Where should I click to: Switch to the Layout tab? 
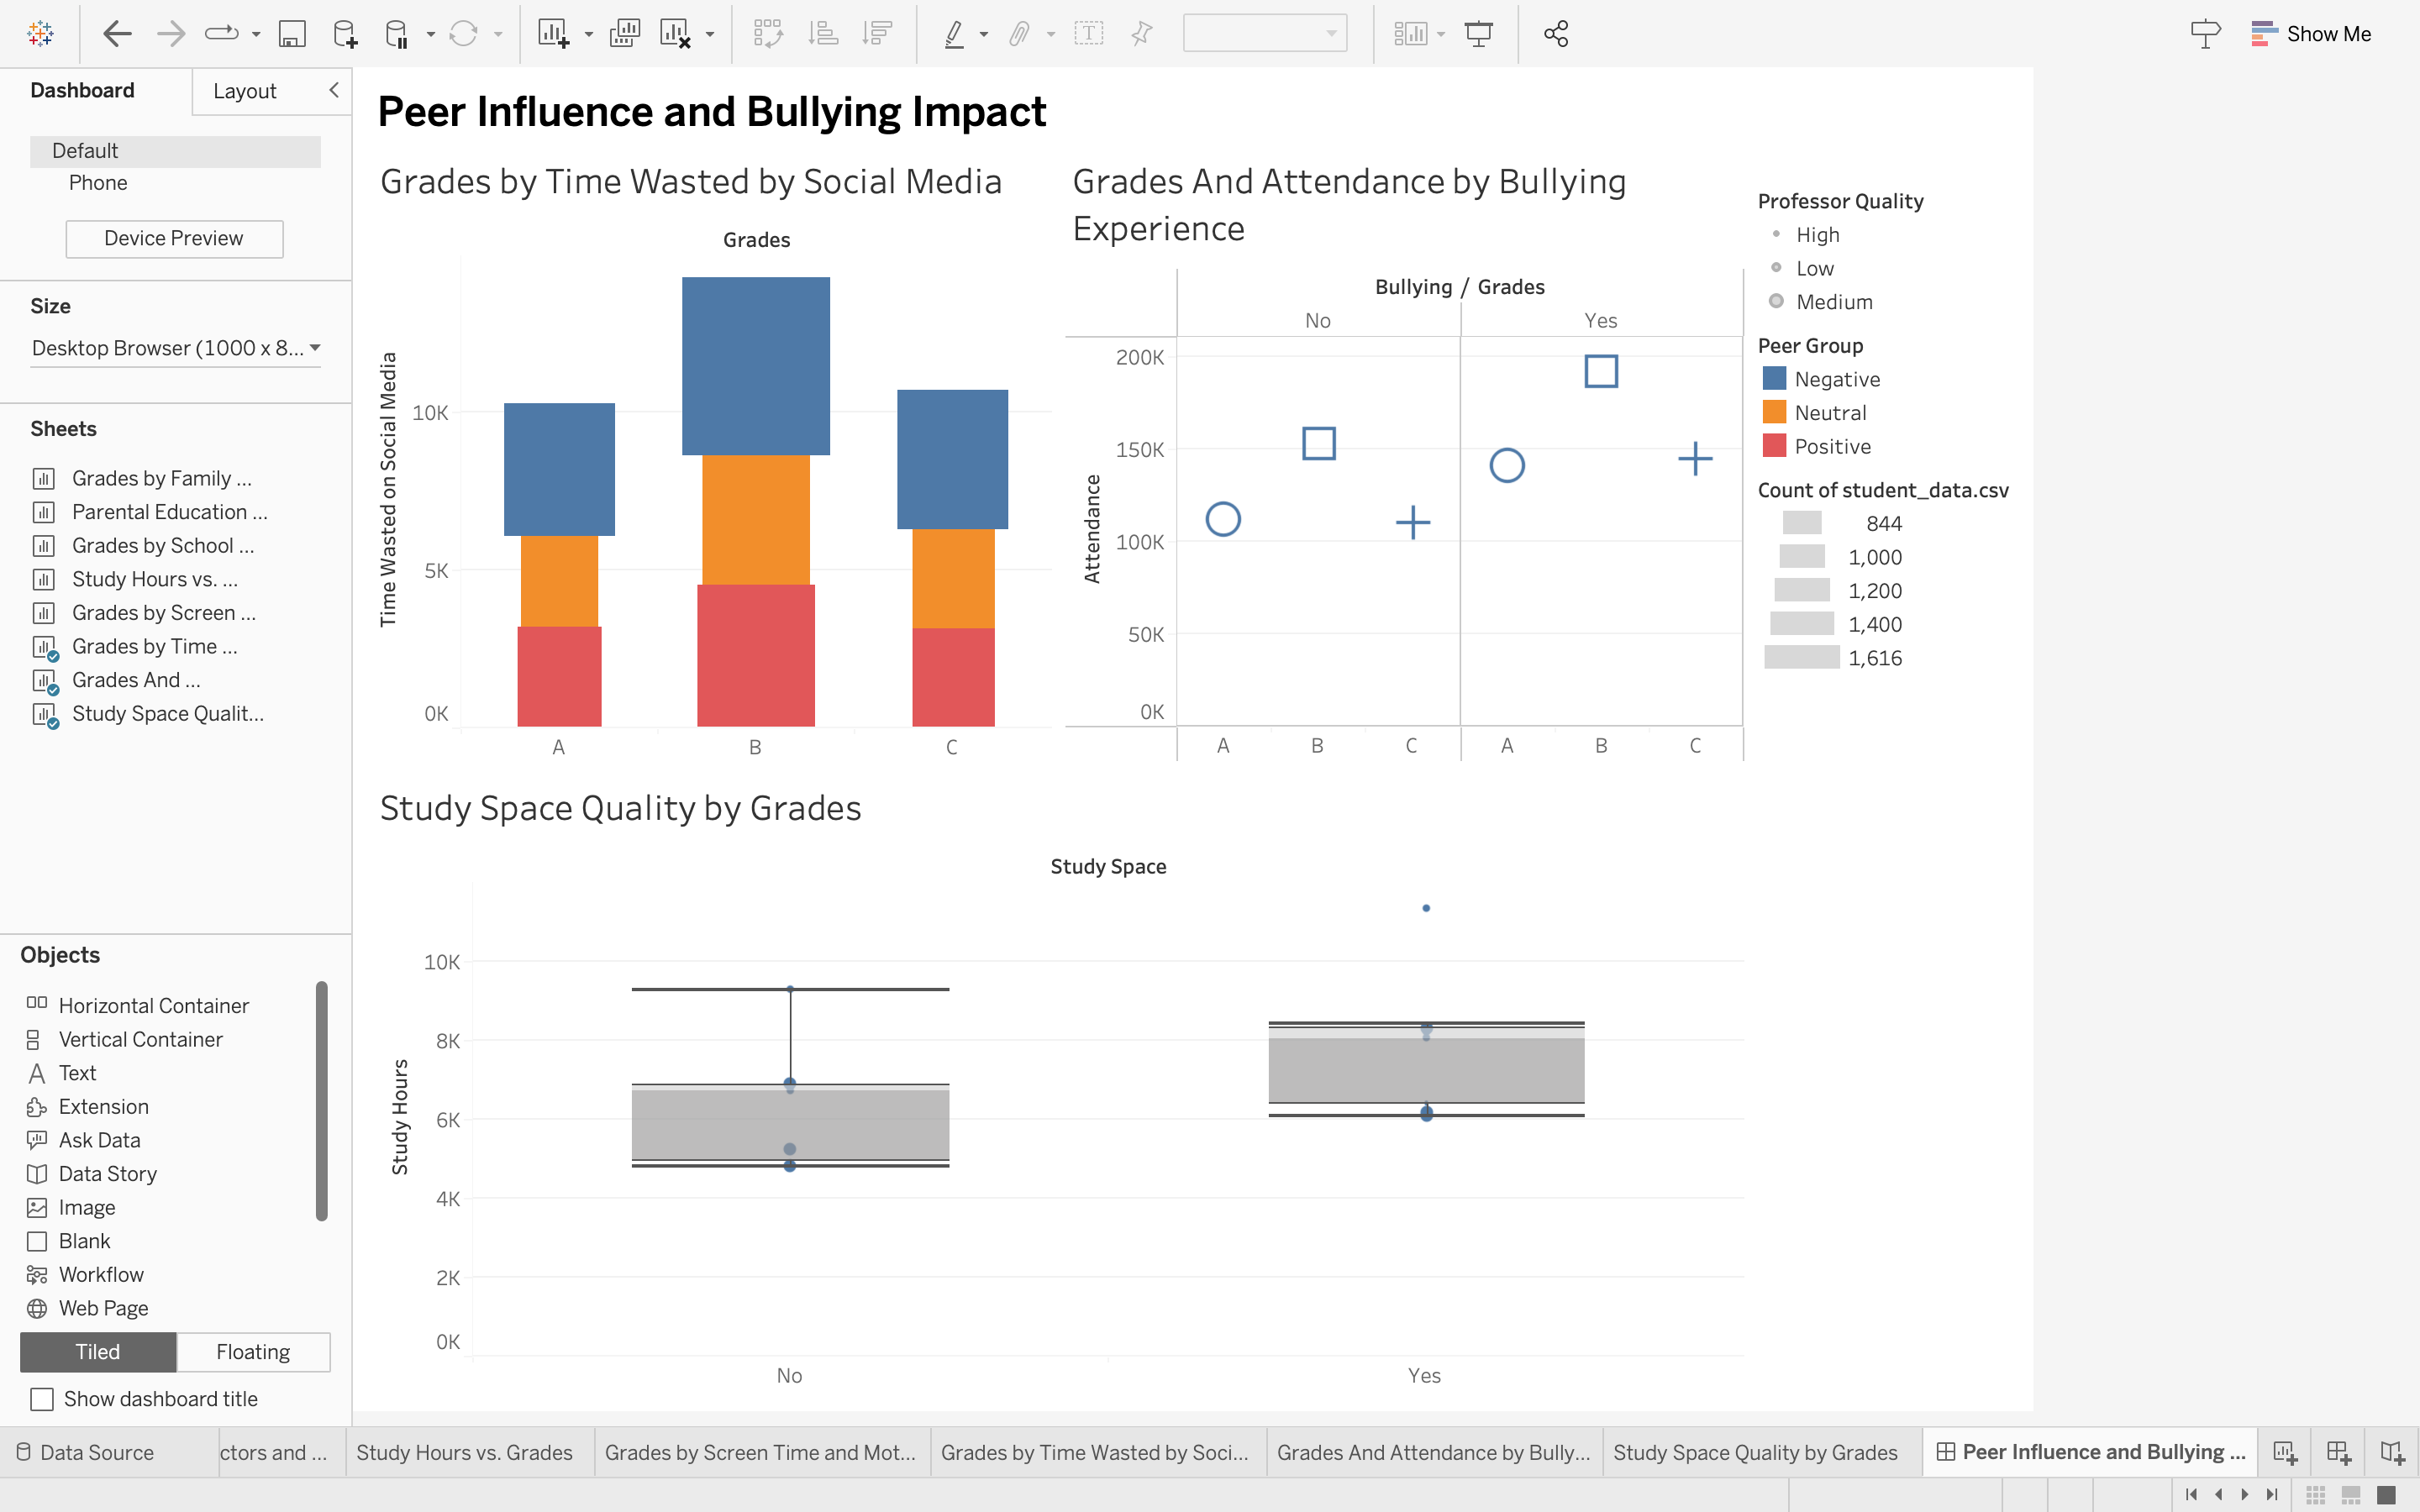pyautogui.click(x=244, y=91)
